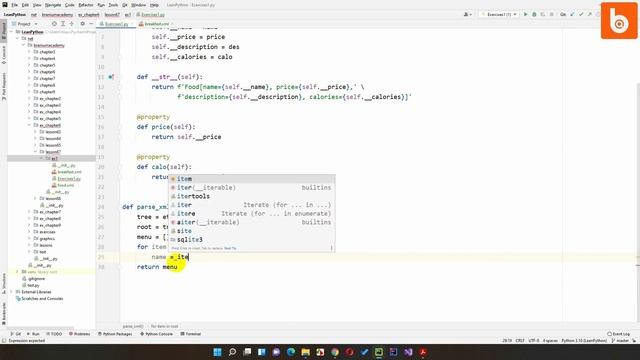Expand the graphics folder
640x360 pixels.
(x=29, y=238)
